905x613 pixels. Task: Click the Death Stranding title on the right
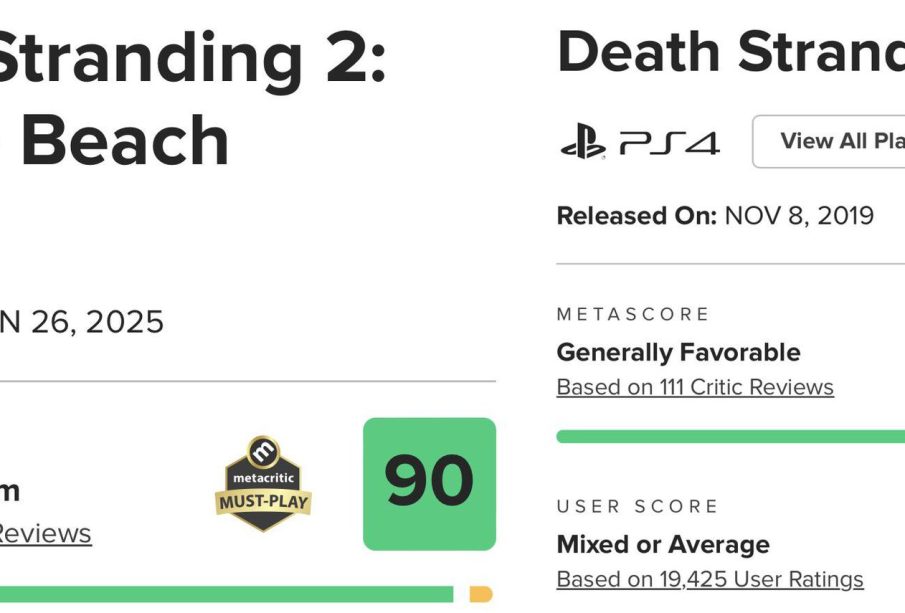click(x=731, y=52)
